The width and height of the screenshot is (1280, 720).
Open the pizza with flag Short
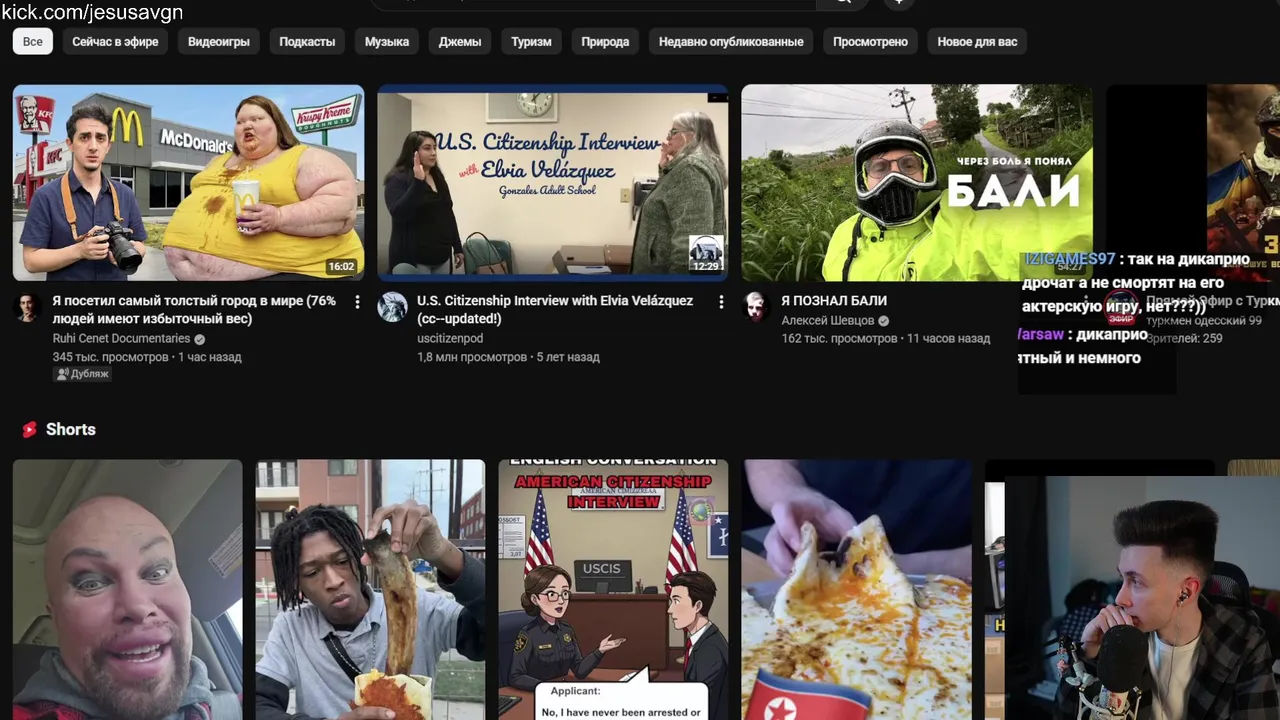click(856, 590)
